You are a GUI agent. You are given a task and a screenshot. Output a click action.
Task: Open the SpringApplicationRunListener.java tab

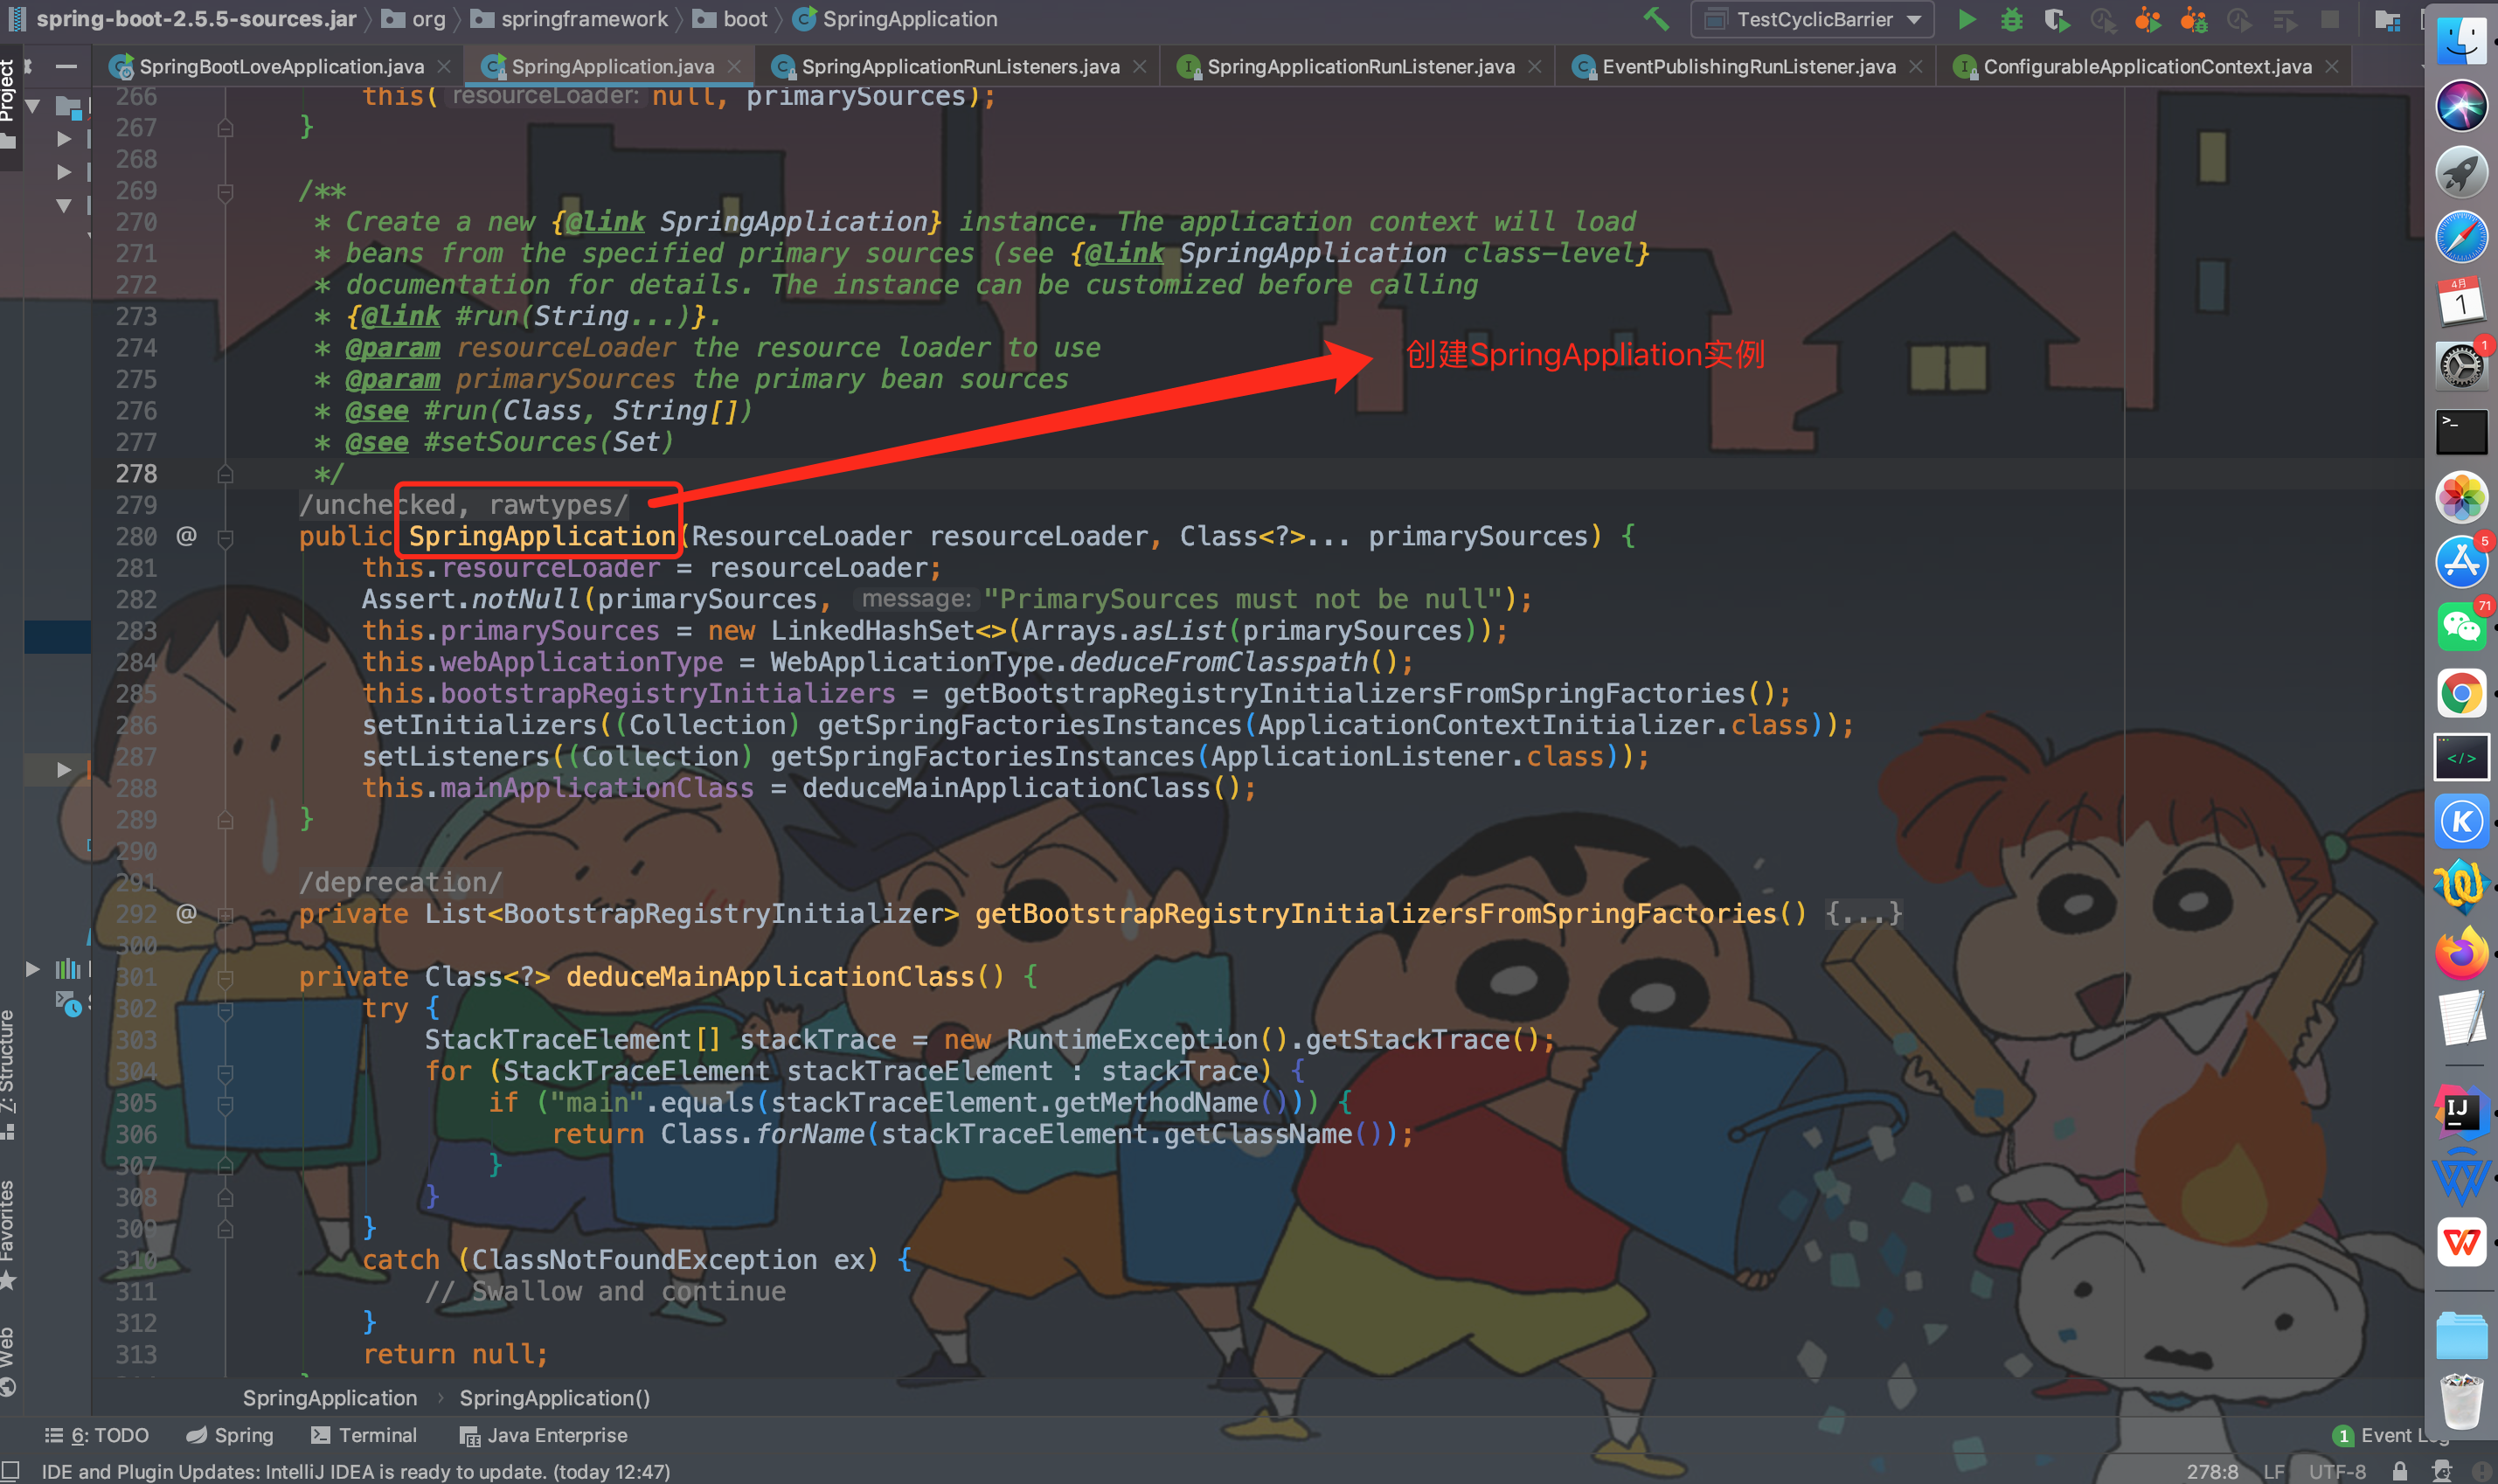click(x=1359, y=66)
